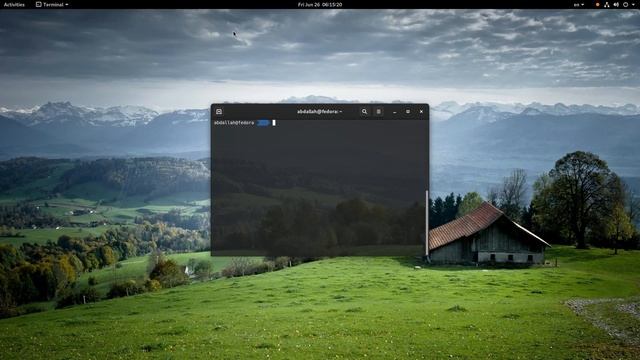The height and width of the screenshot is (360, 640).
Task: Close the Terminal window
Action: [x=422, y=111]
